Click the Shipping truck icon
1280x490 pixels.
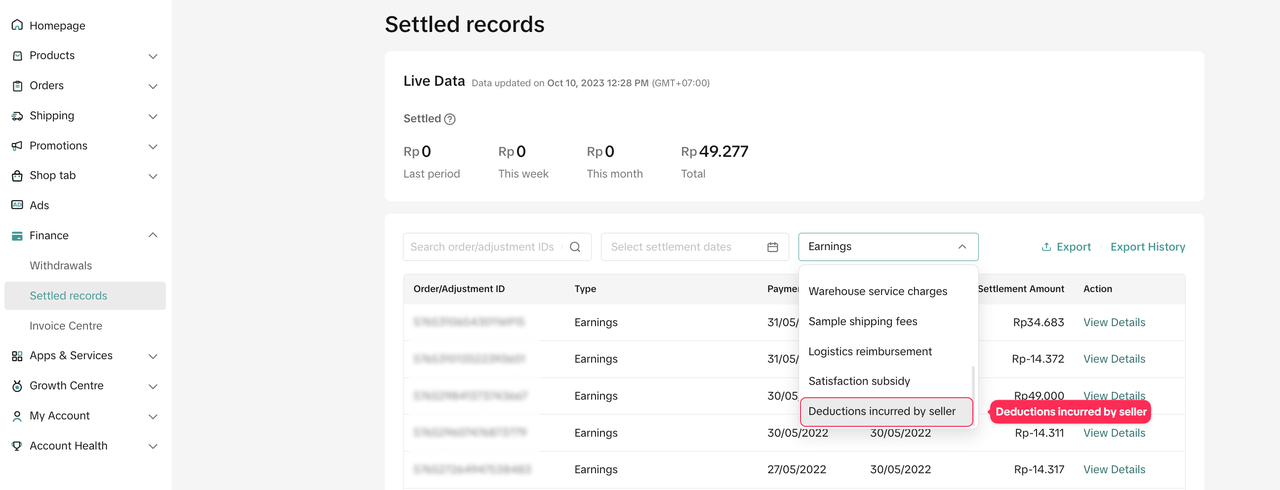coord(17,116)
